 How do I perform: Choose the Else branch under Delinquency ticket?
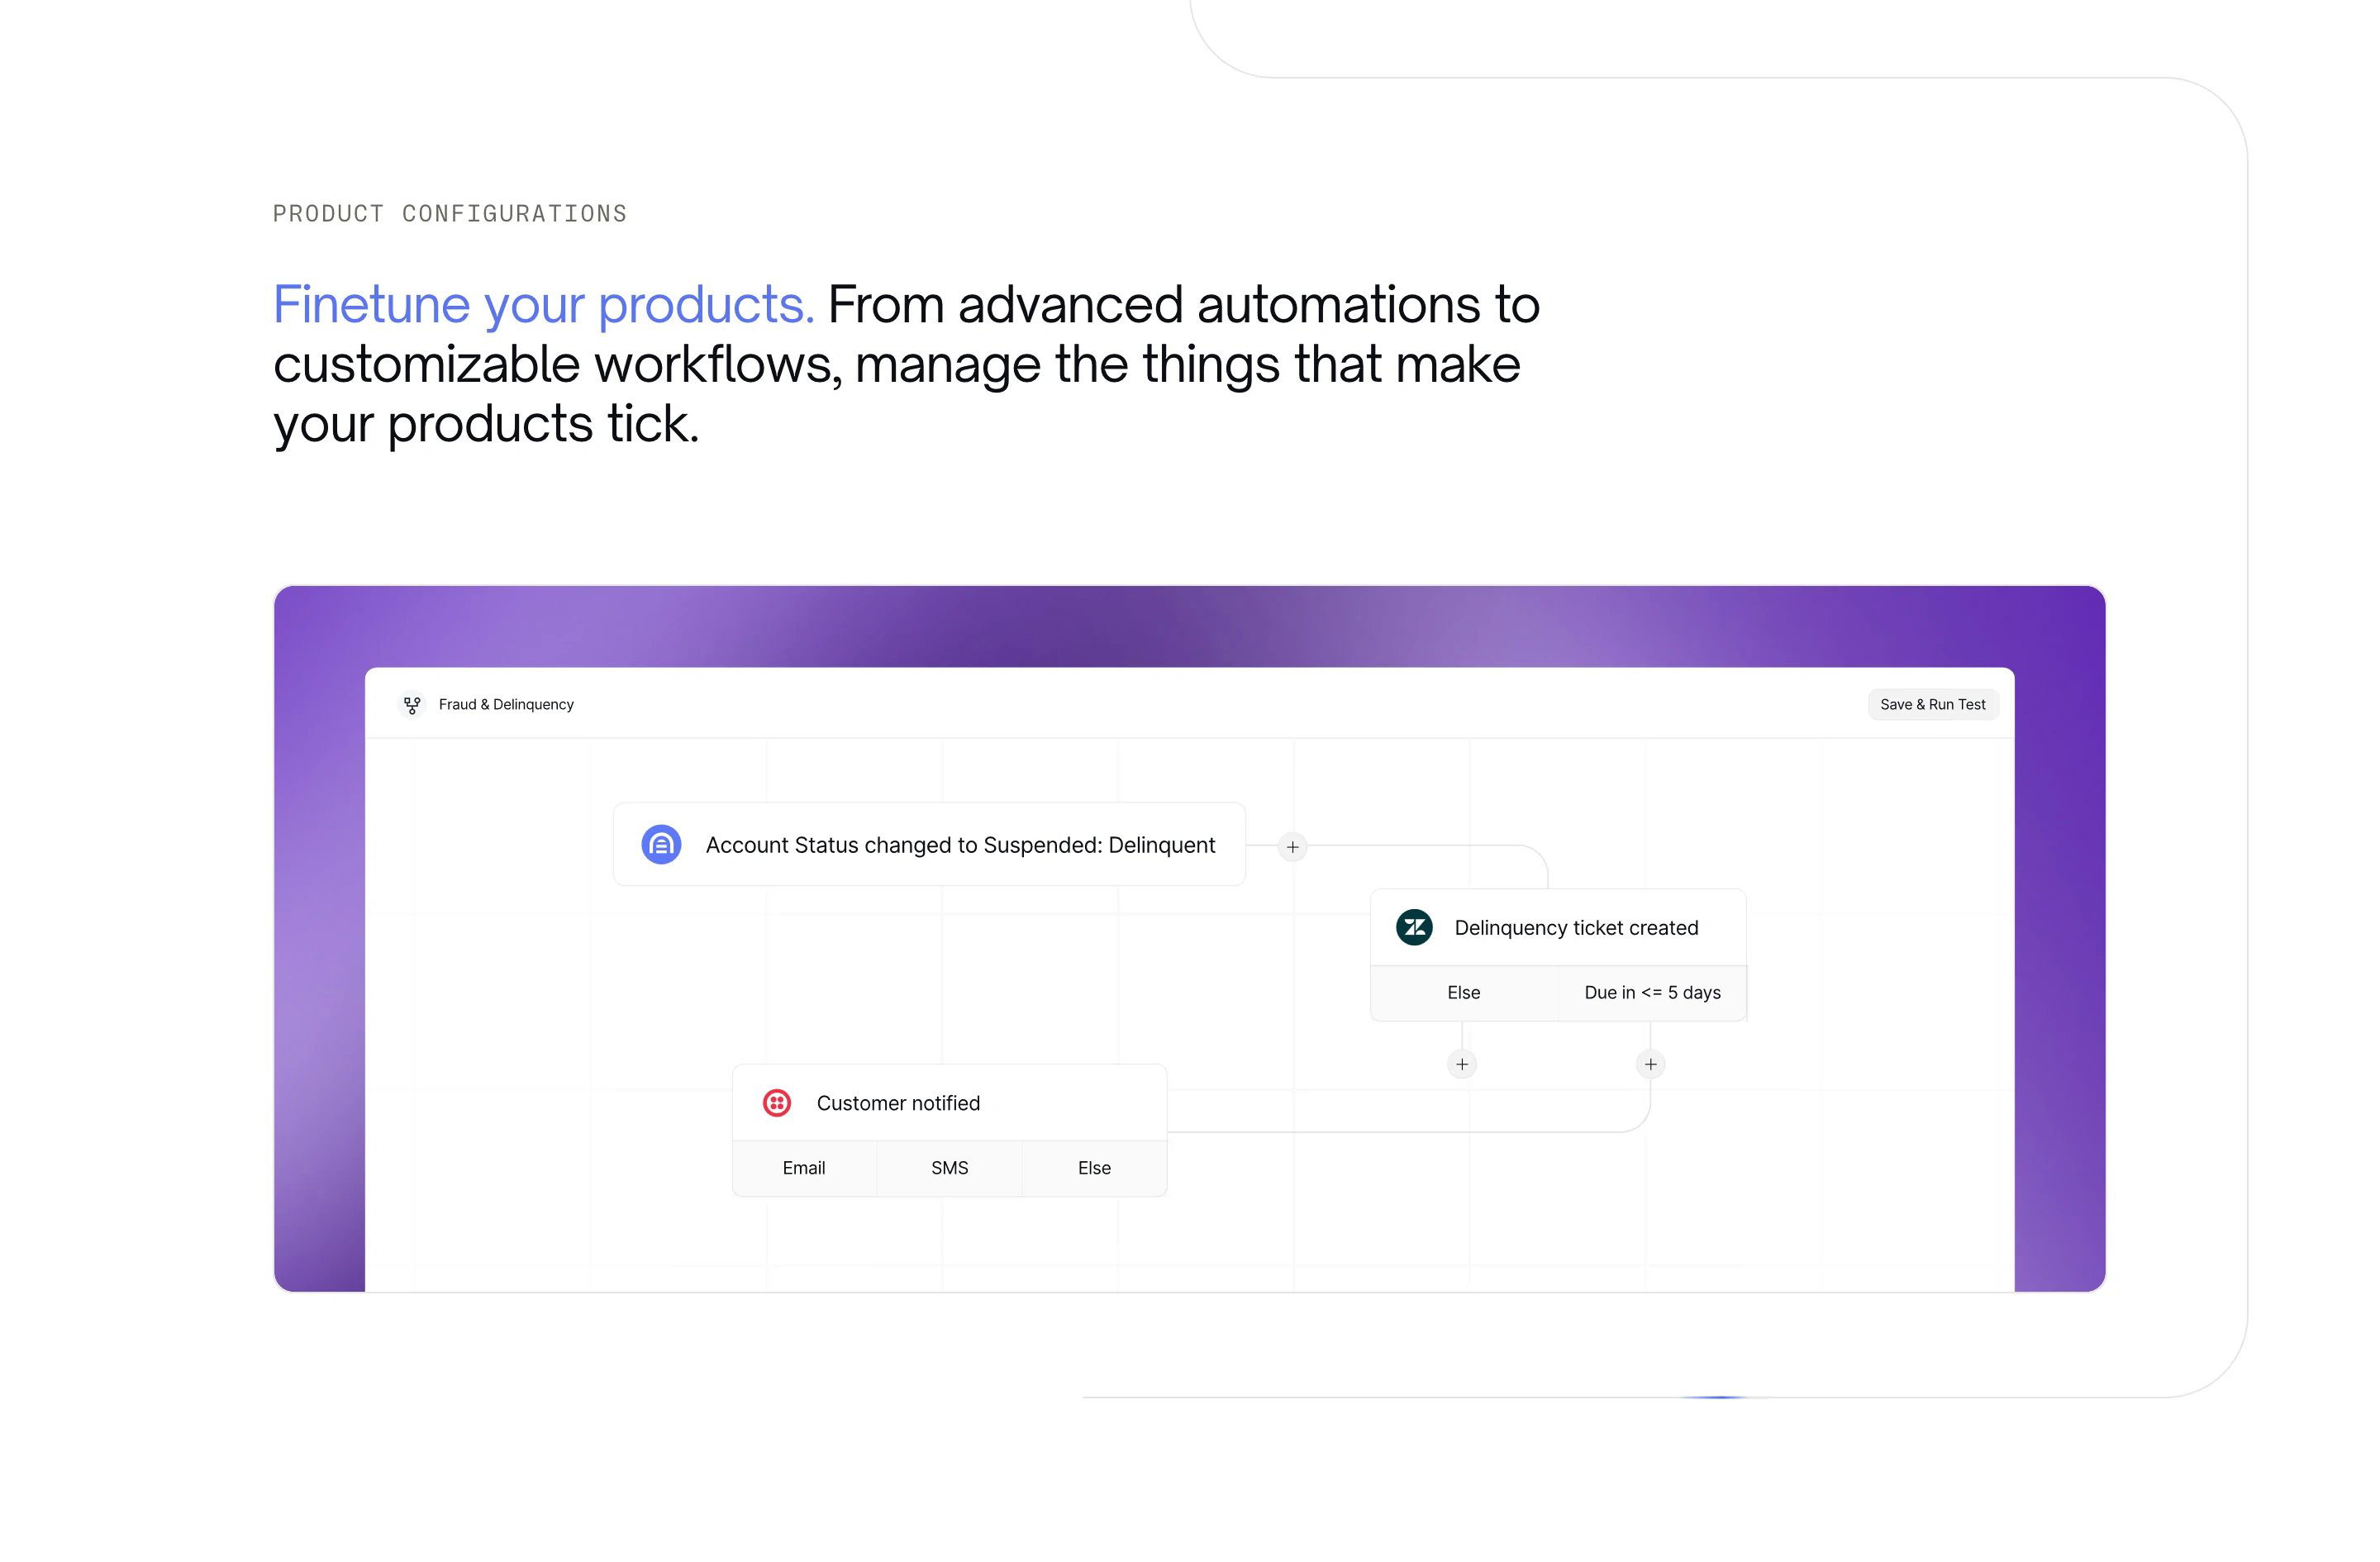[1463, 993]
